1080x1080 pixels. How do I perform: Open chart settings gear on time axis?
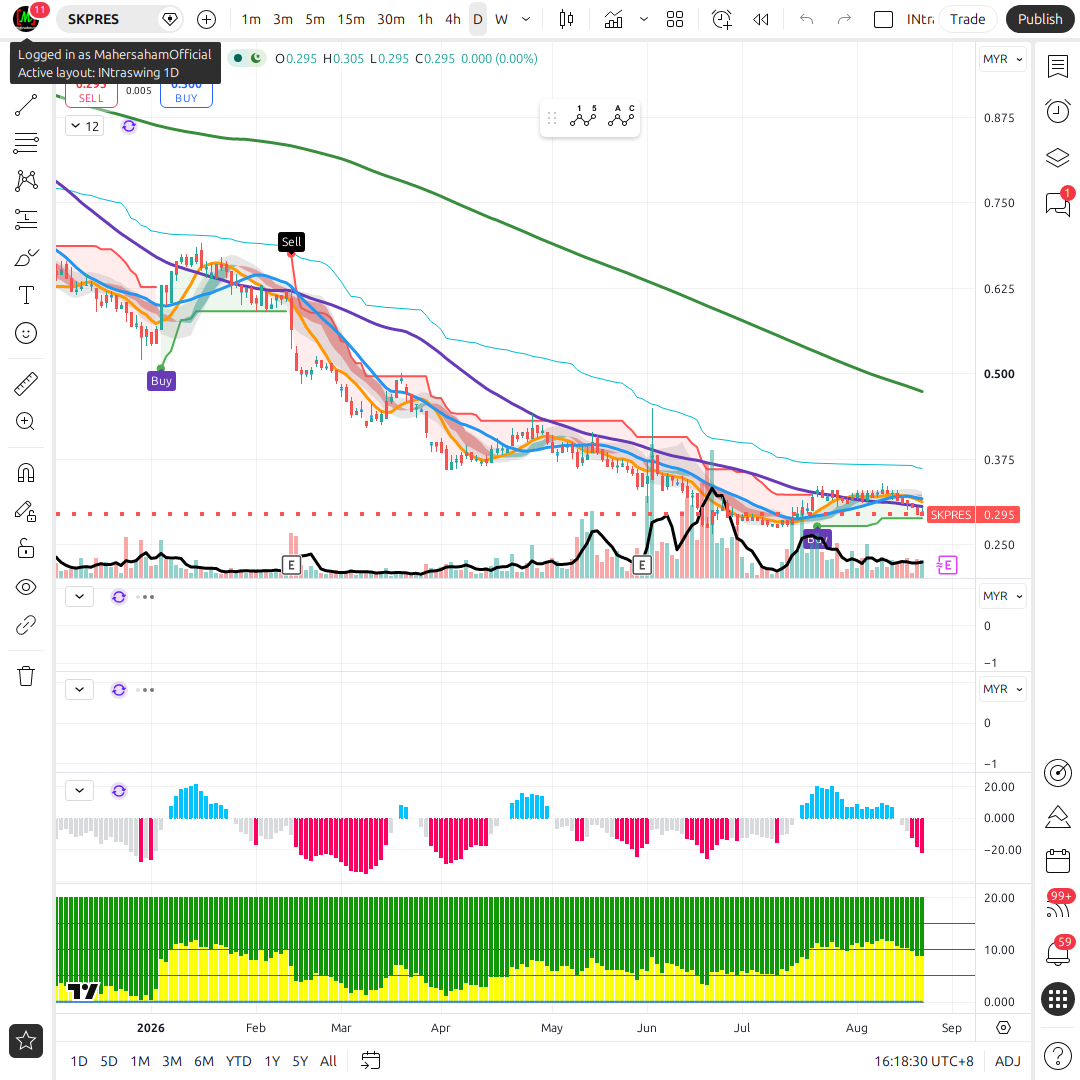click(x=1004, y=1028)
